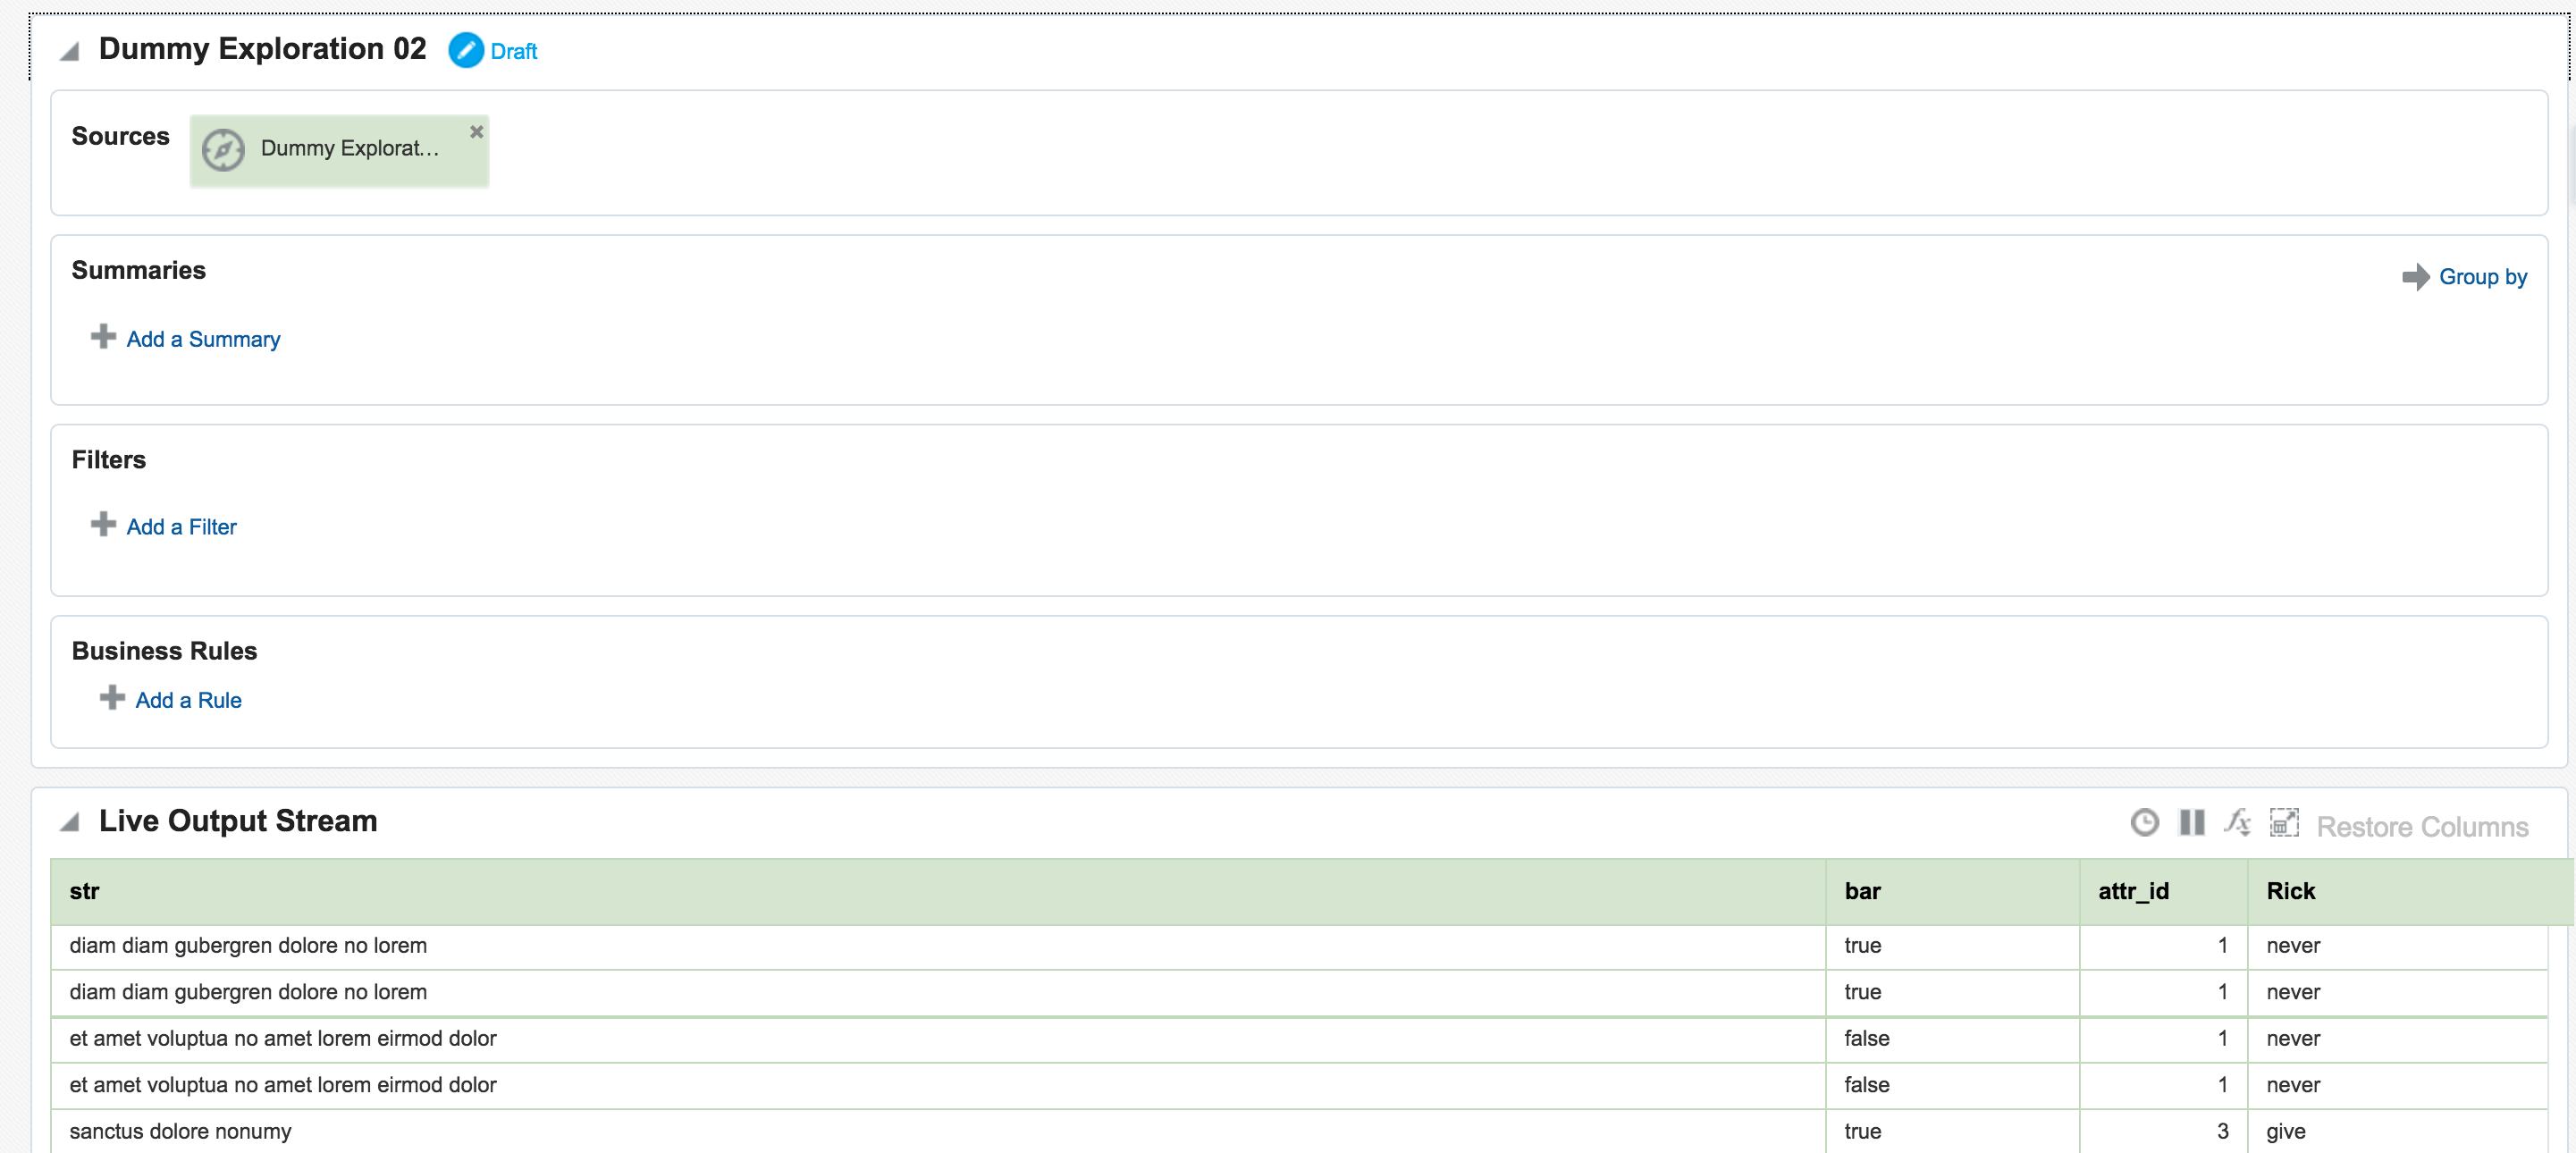Click the Add a Rule link
Viewport: 2576px width, 1153px height.
188,700
